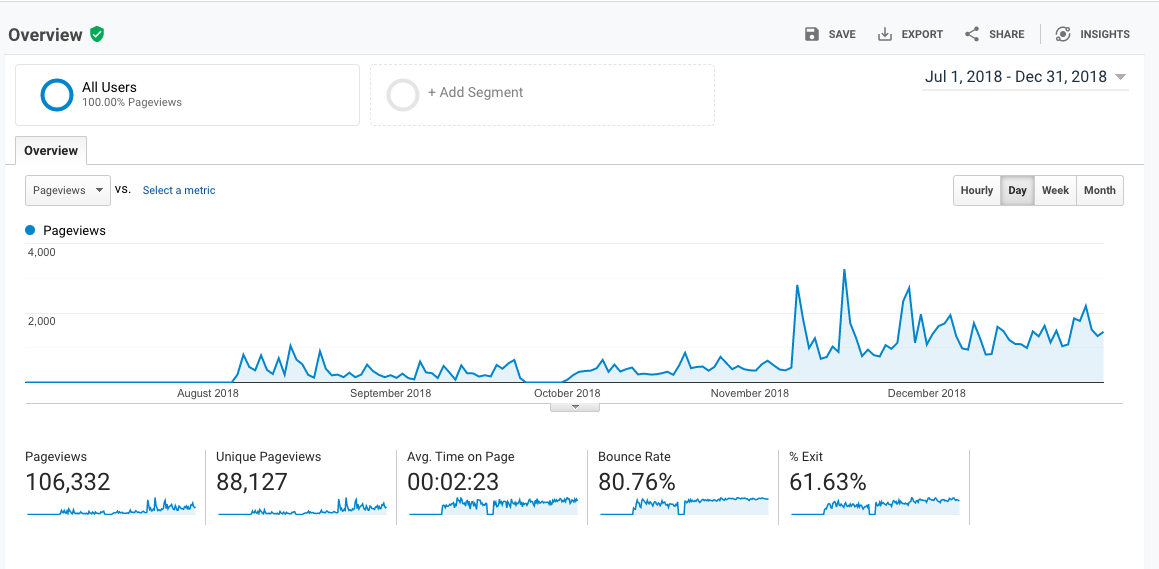Screen dimensions: 1159x569
Task: Click the Bounce Rate sparkline
Action: pos(684,505)
